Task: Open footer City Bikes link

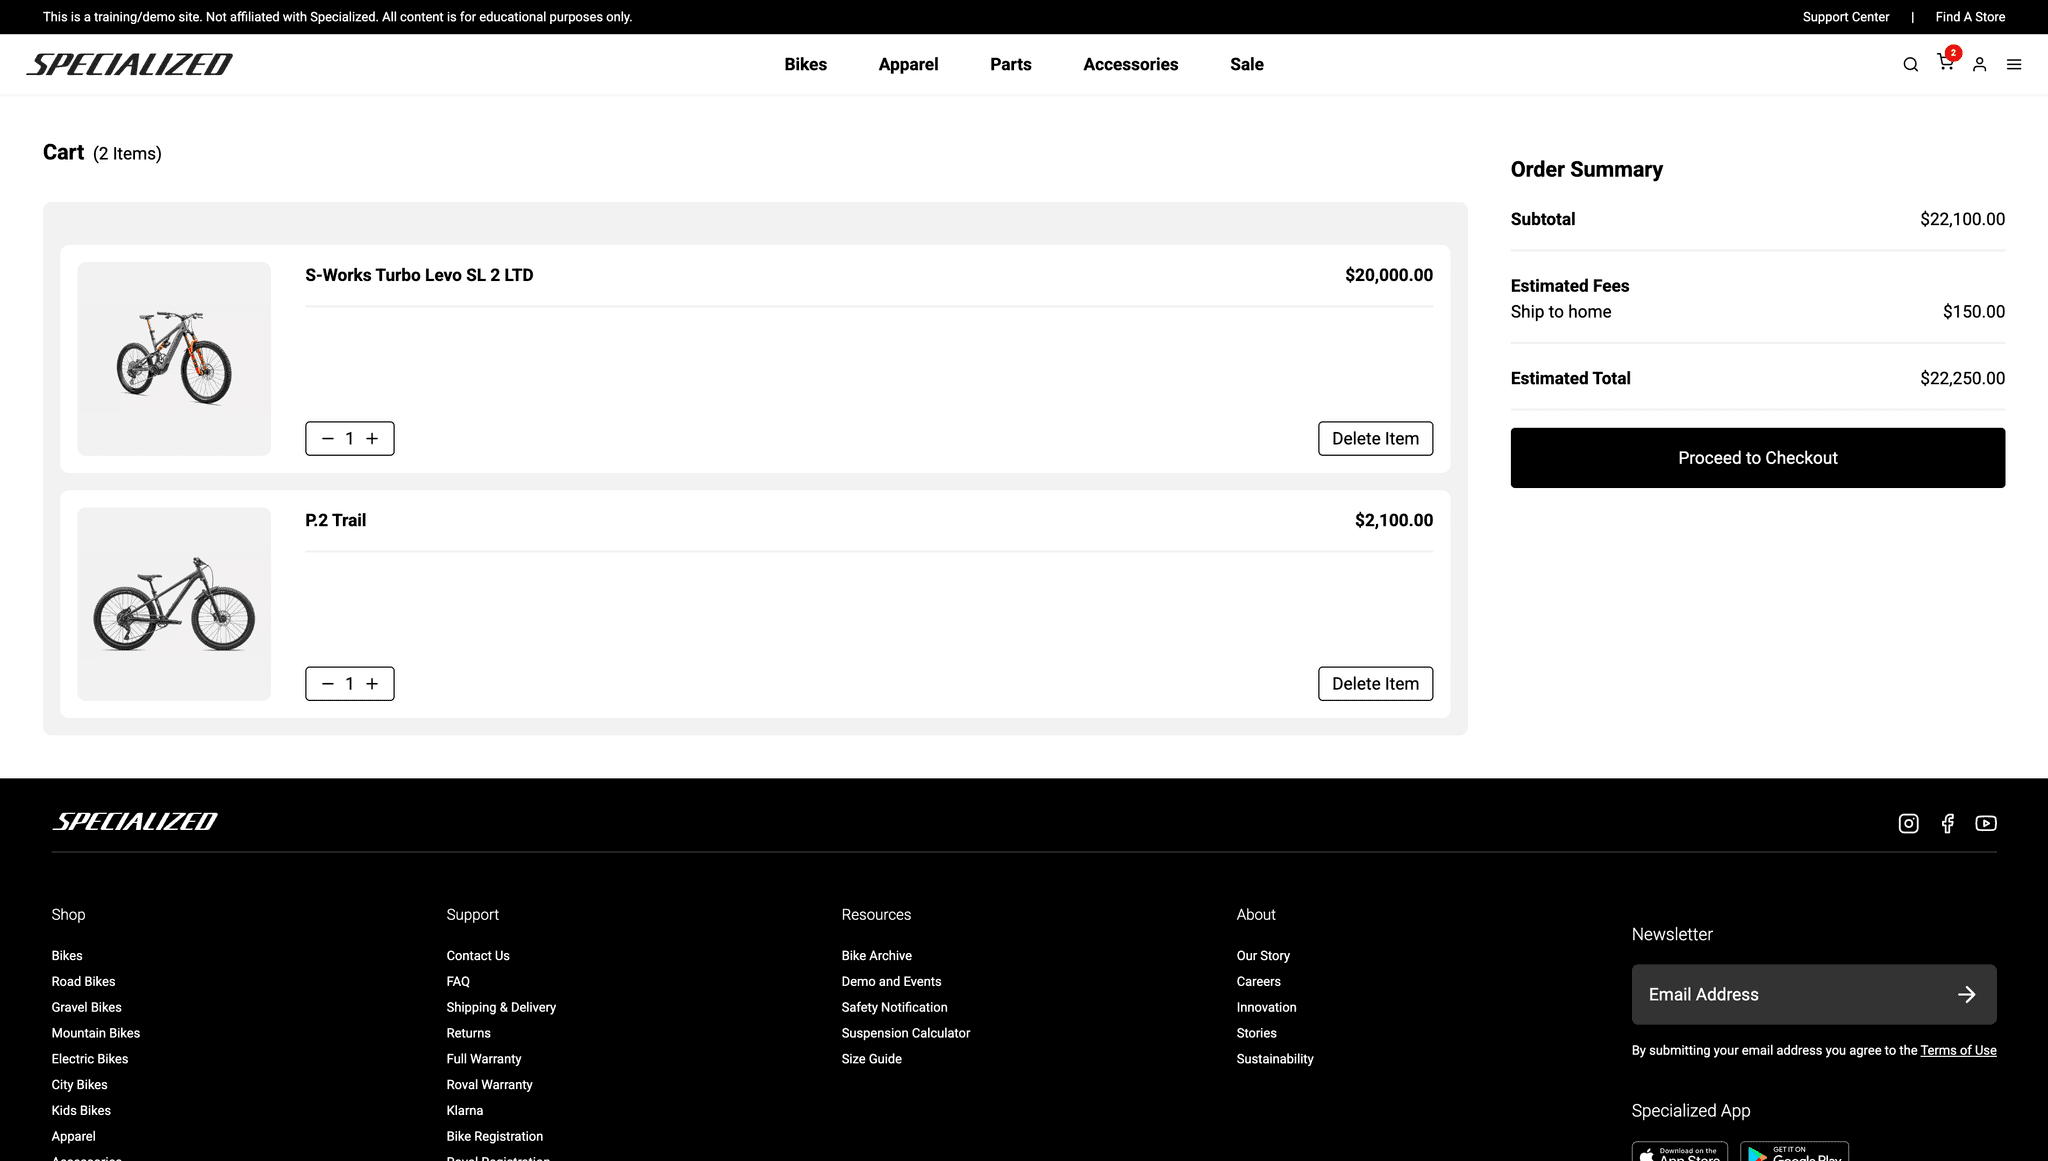Action: pos(79,1085)
